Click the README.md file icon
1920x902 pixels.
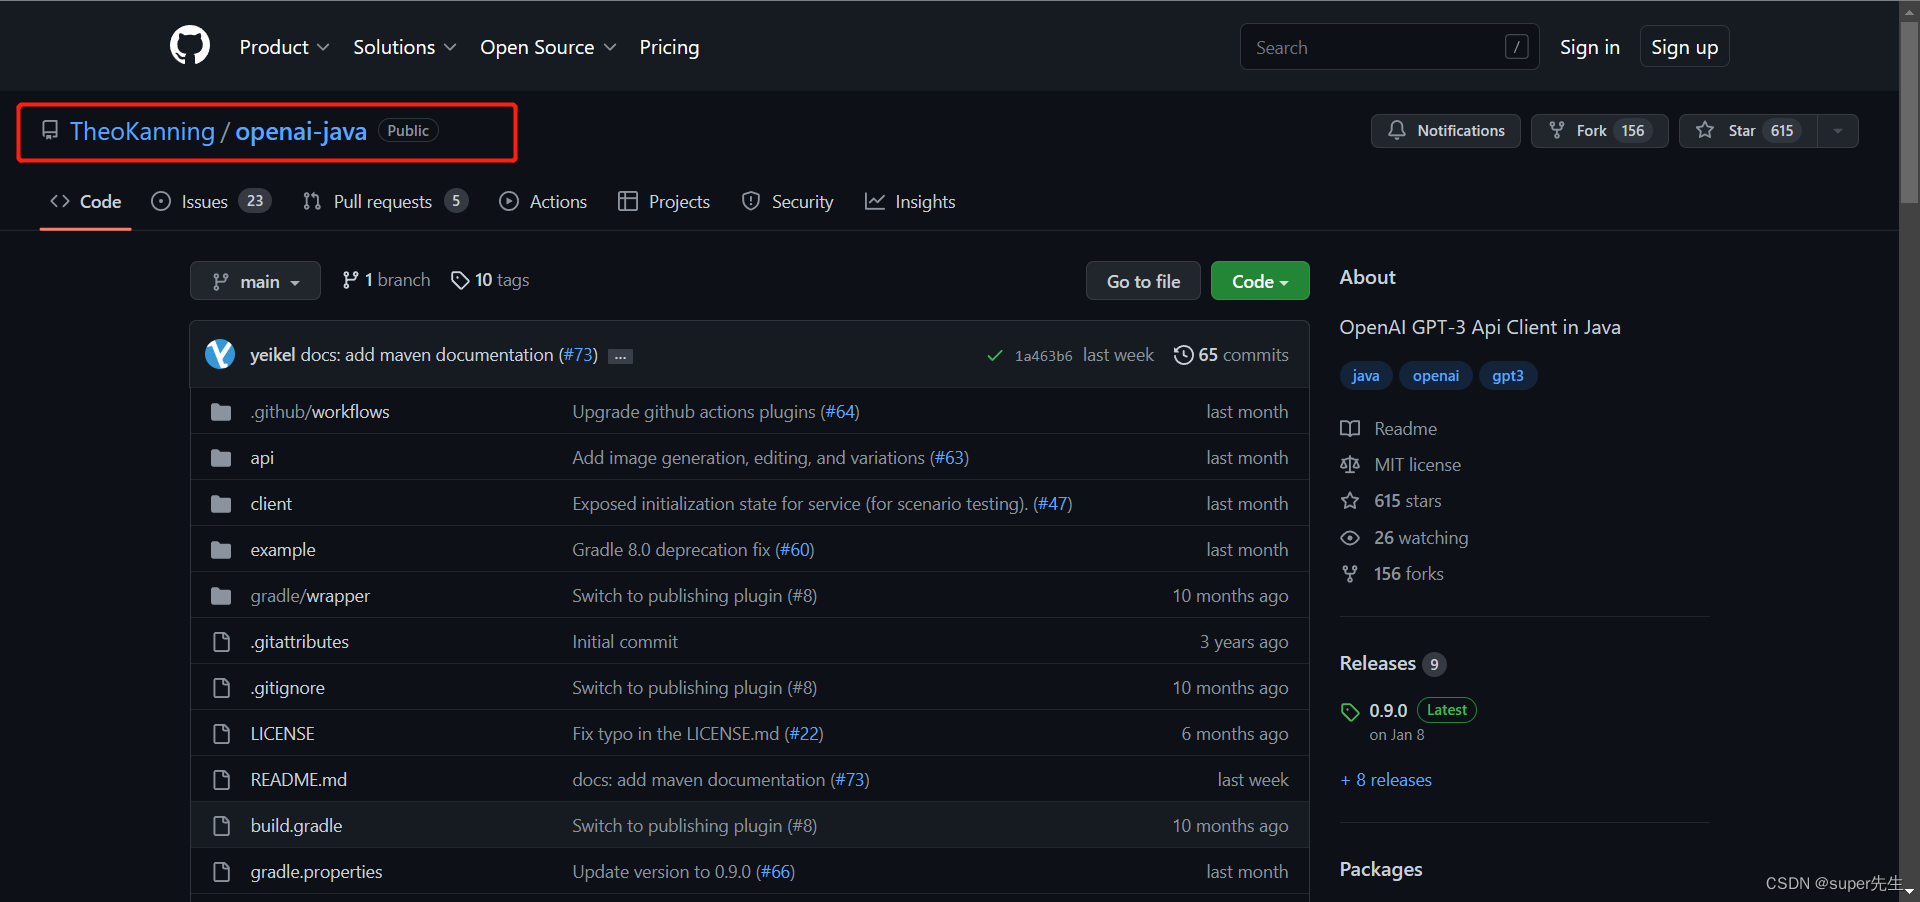pos(221,780)
